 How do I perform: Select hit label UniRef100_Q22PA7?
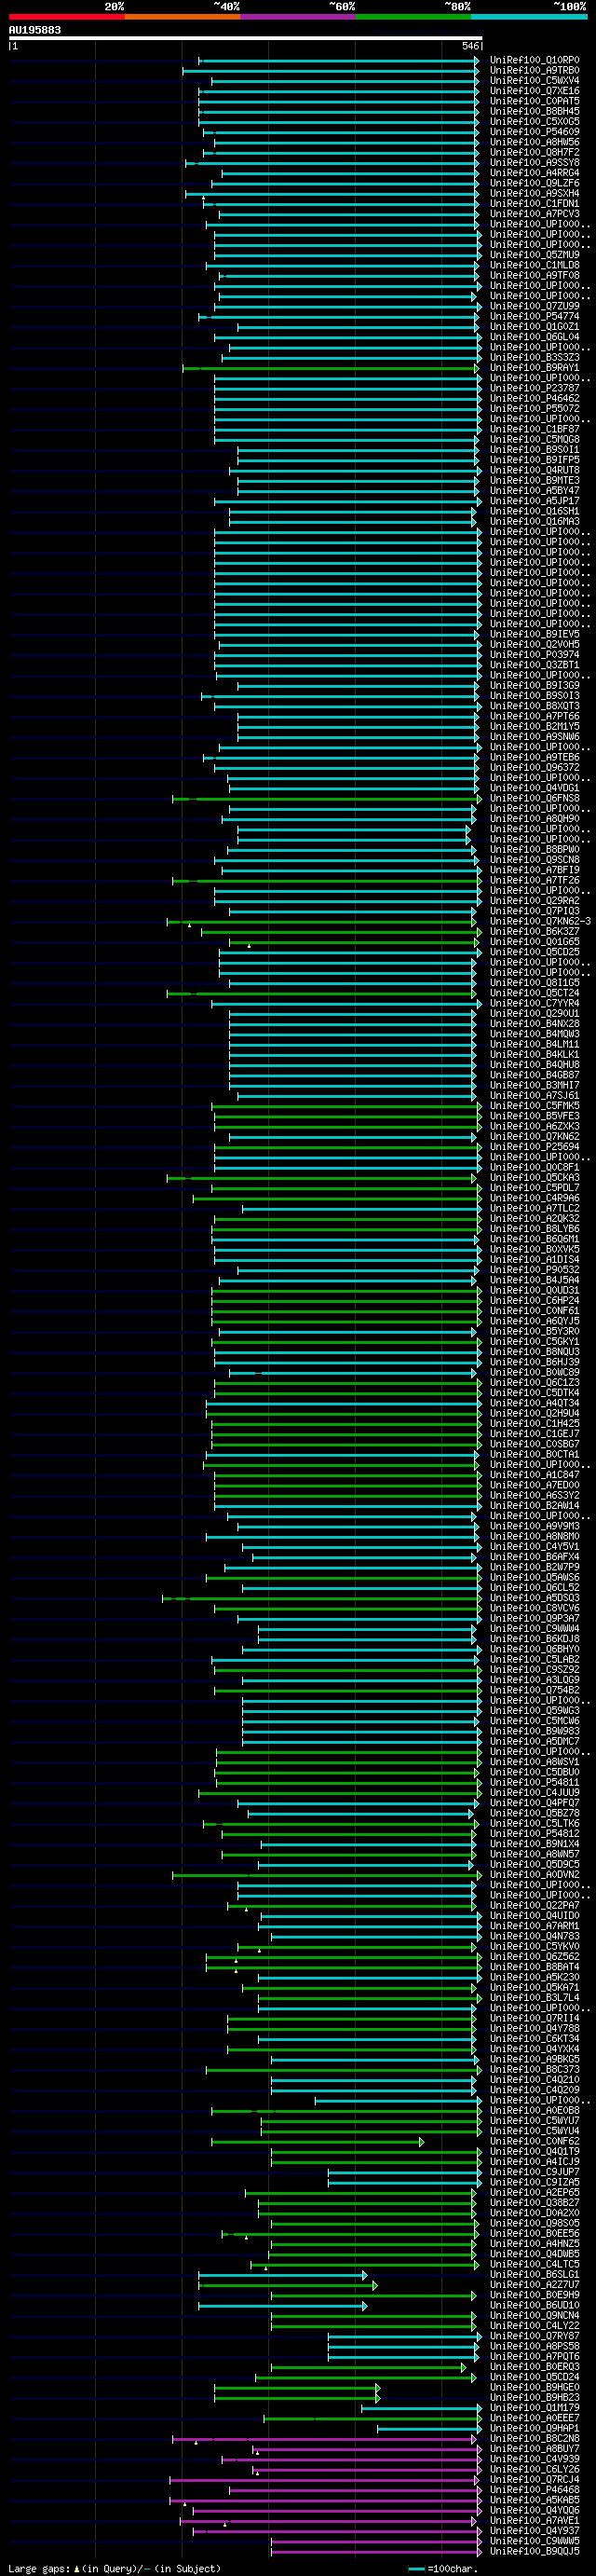(534, 1905)
